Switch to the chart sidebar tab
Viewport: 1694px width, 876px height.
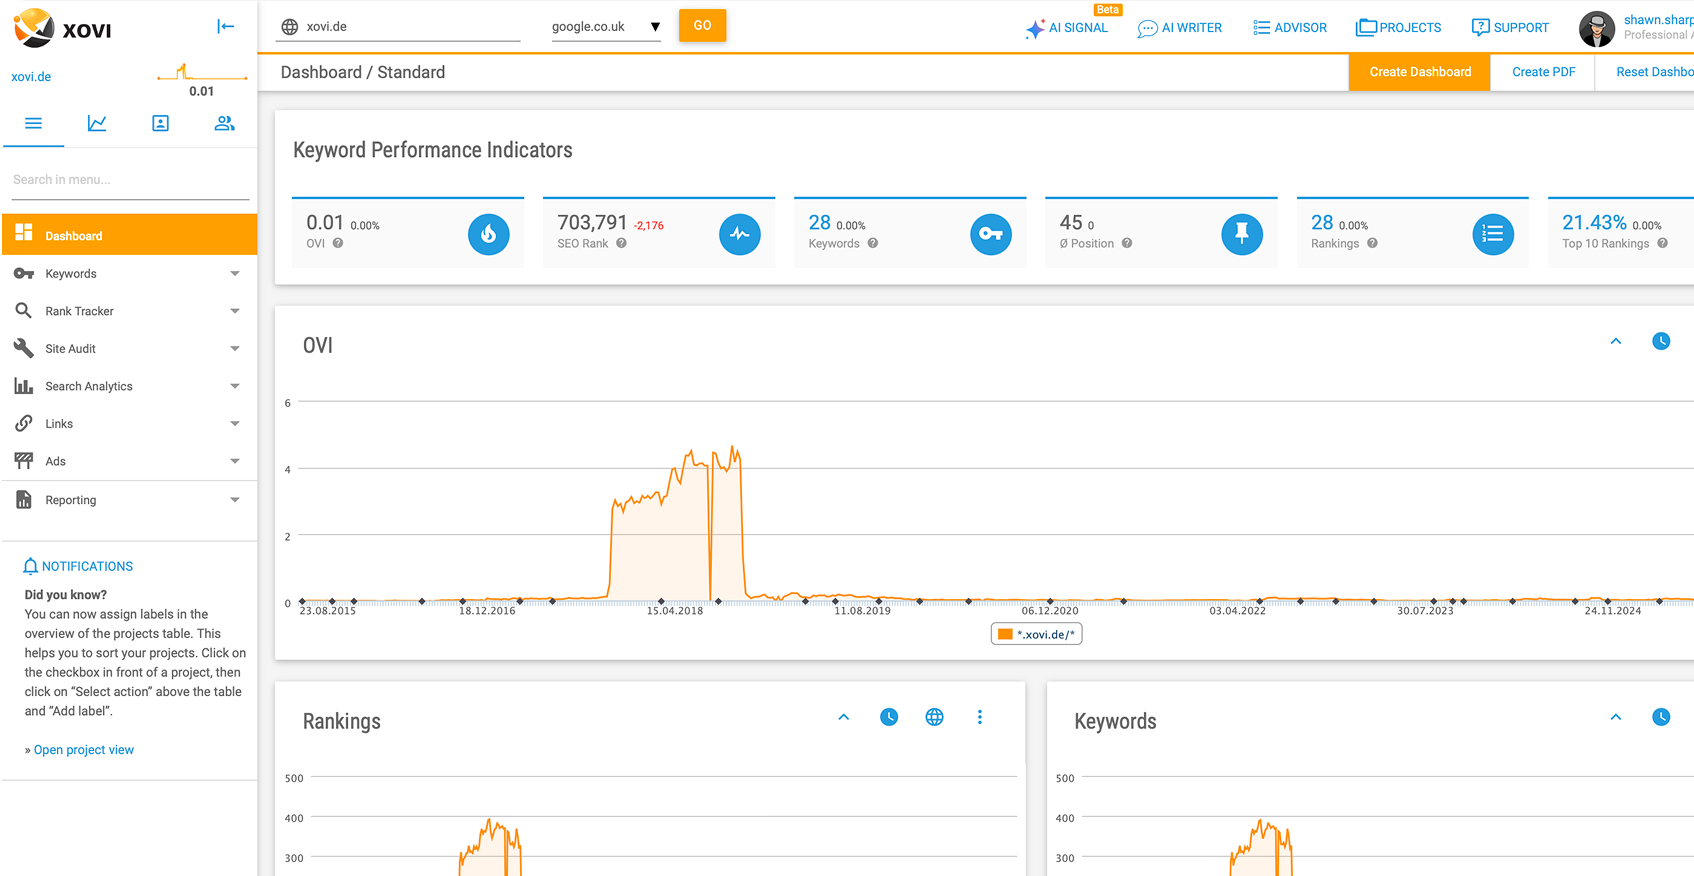[x=97, y=123]
